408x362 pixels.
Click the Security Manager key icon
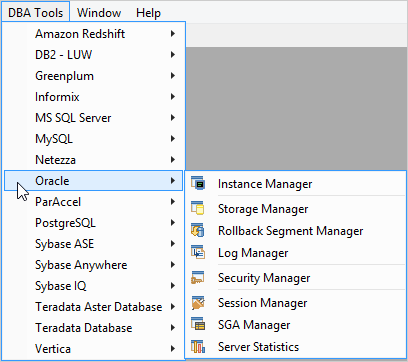(x=198, y=278)
